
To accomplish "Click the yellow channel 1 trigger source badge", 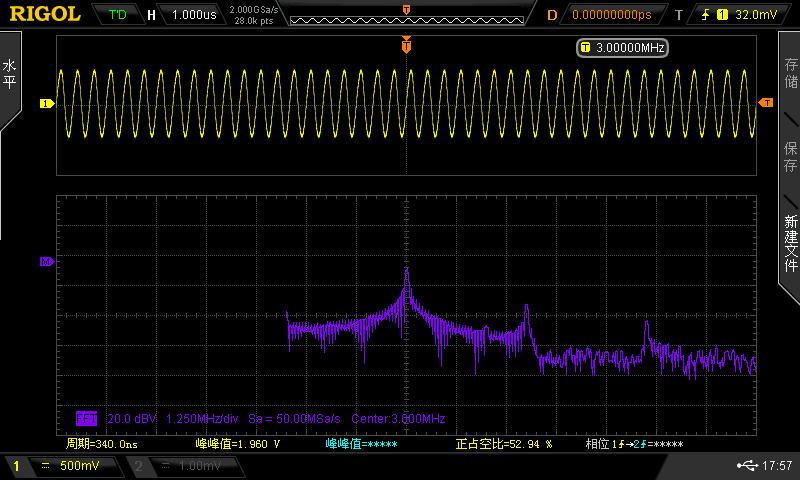I will 722,15.
